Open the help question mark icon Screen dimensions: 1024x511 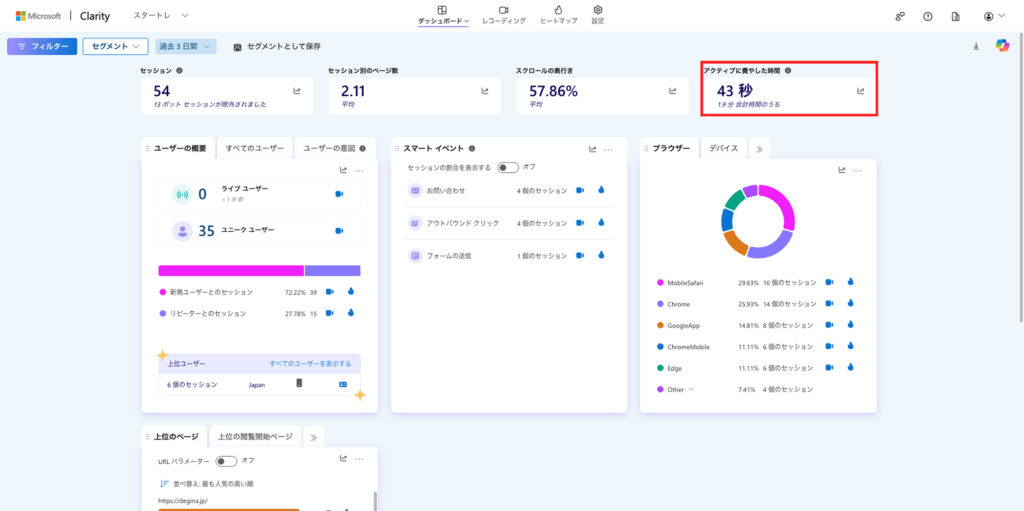(927, 17)
